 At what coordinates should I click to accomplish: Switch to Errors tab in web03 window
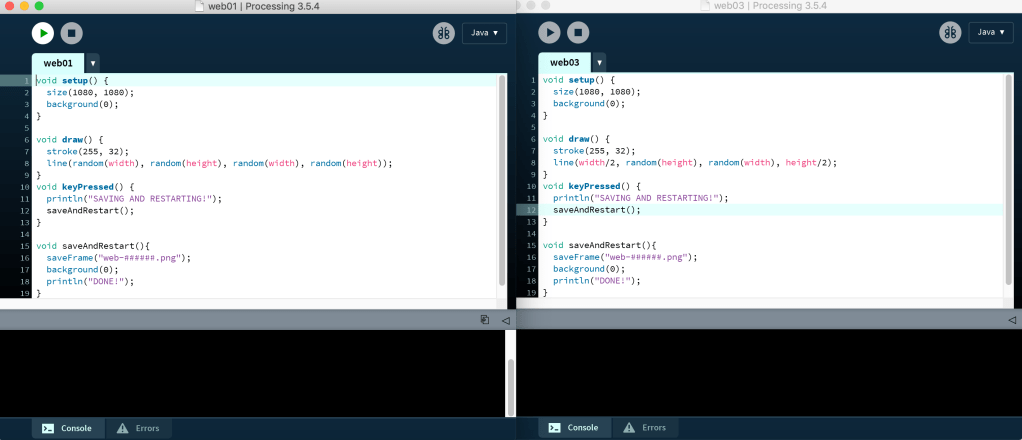[x=644, y=428]
